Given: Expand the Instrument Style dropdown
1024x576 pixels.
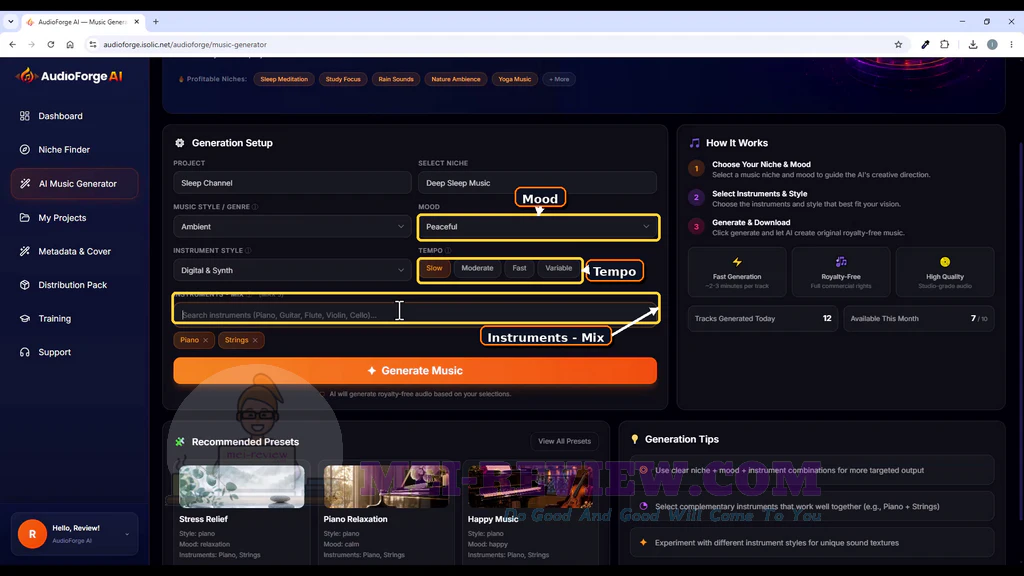Looking at the screenshot, I should pyautogui.click(x=292, y=270).
